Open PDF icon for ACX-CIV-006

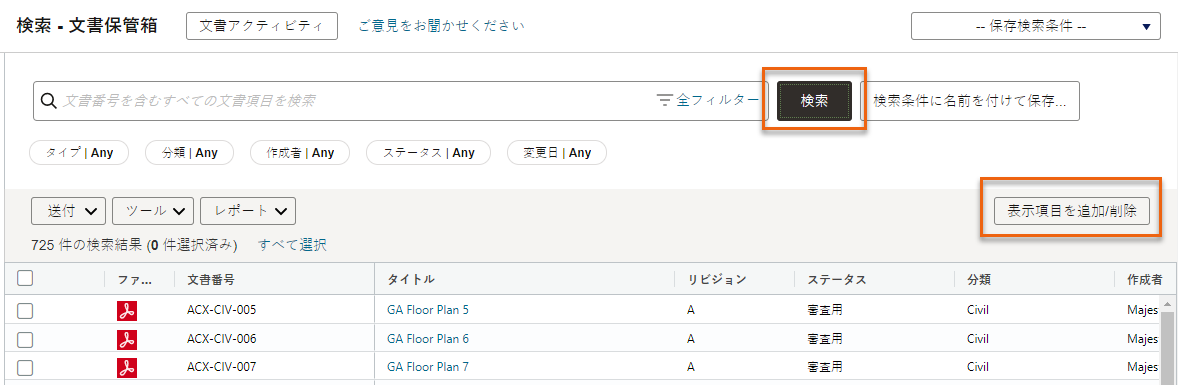point(127,339)
